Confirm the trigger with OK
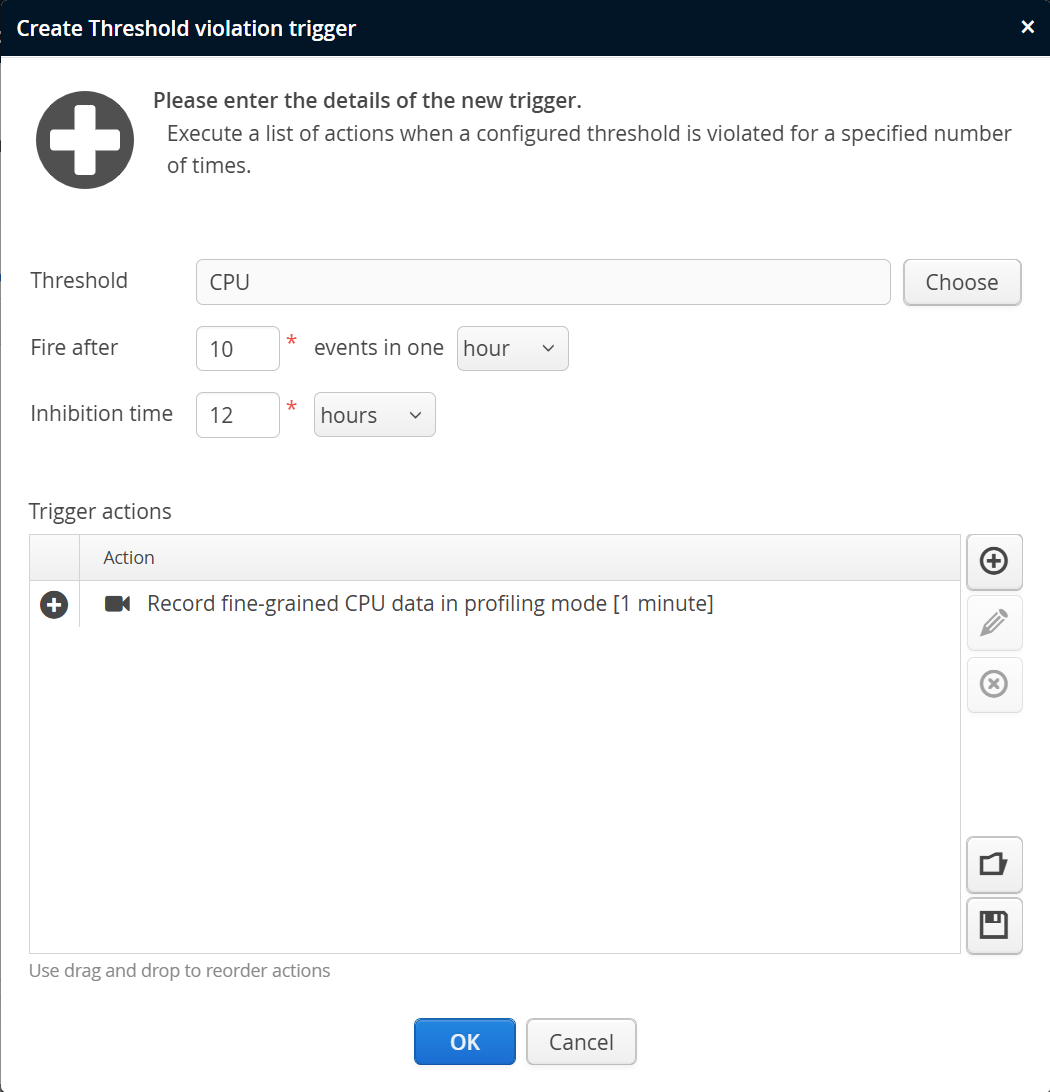The width and height of the screenshot is (1050, 1092). click(x=464, y=1042)
